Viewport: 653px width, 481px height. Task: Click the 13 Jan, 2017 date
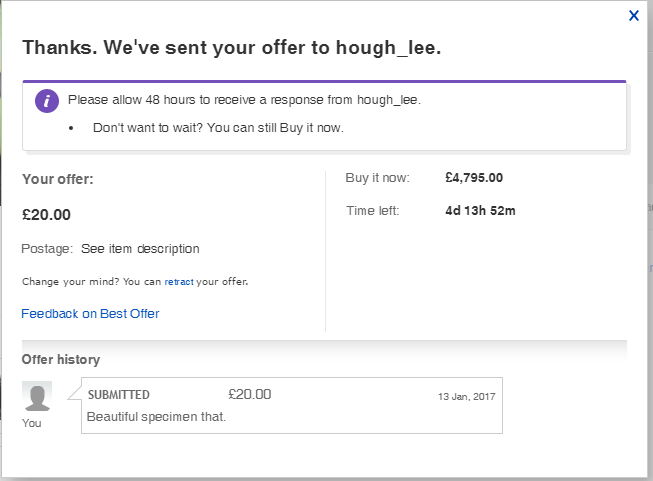tap(466, 396)
